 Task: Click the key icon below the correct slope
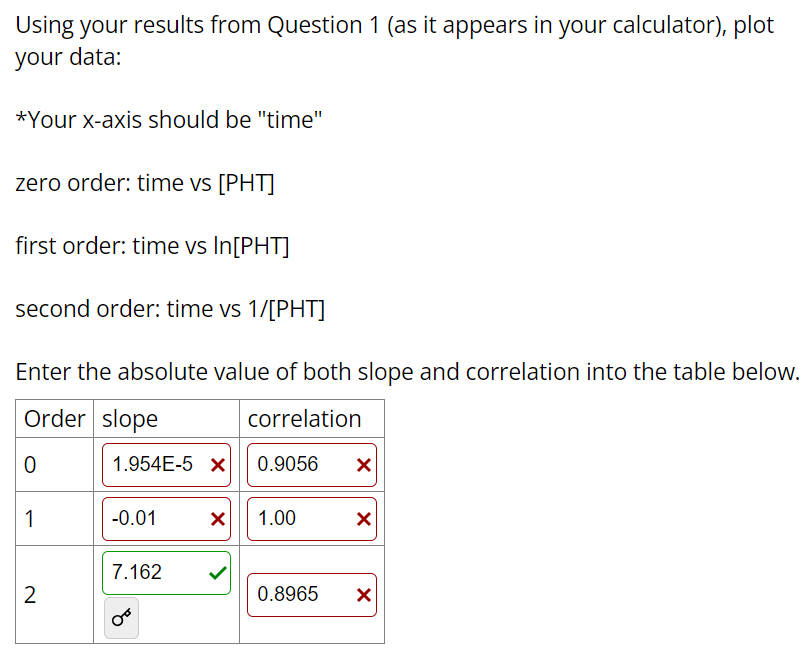point(119,618)
